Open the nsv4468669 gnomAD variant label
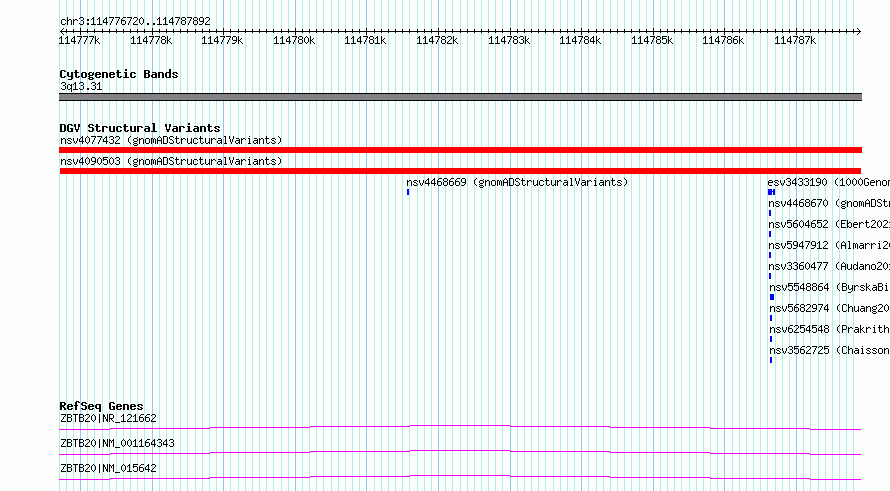Image resolution: width=890 pixels, height=491 pixels. (x=517, y=182)
